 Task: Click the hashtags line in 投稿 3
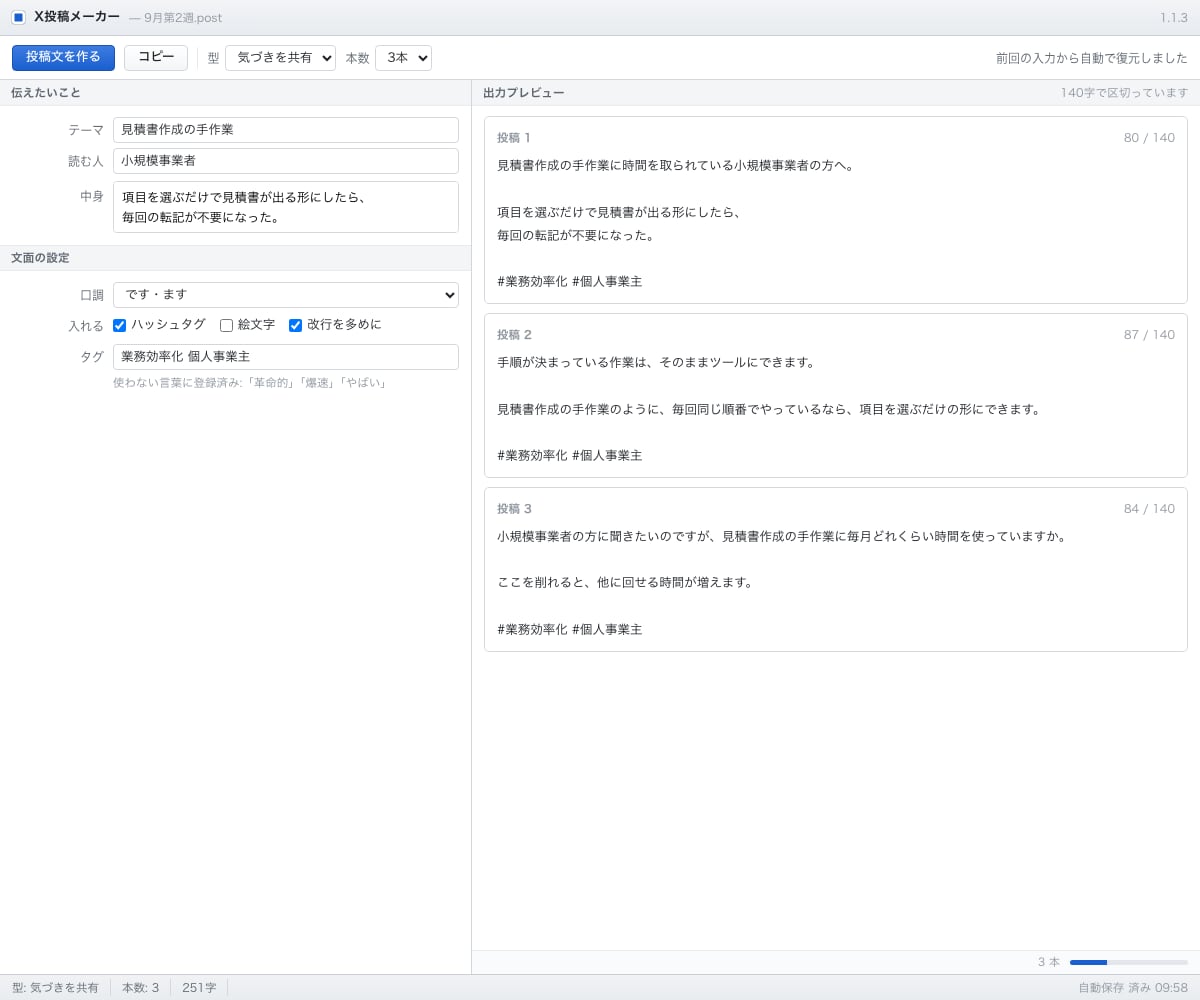(570, 630)
